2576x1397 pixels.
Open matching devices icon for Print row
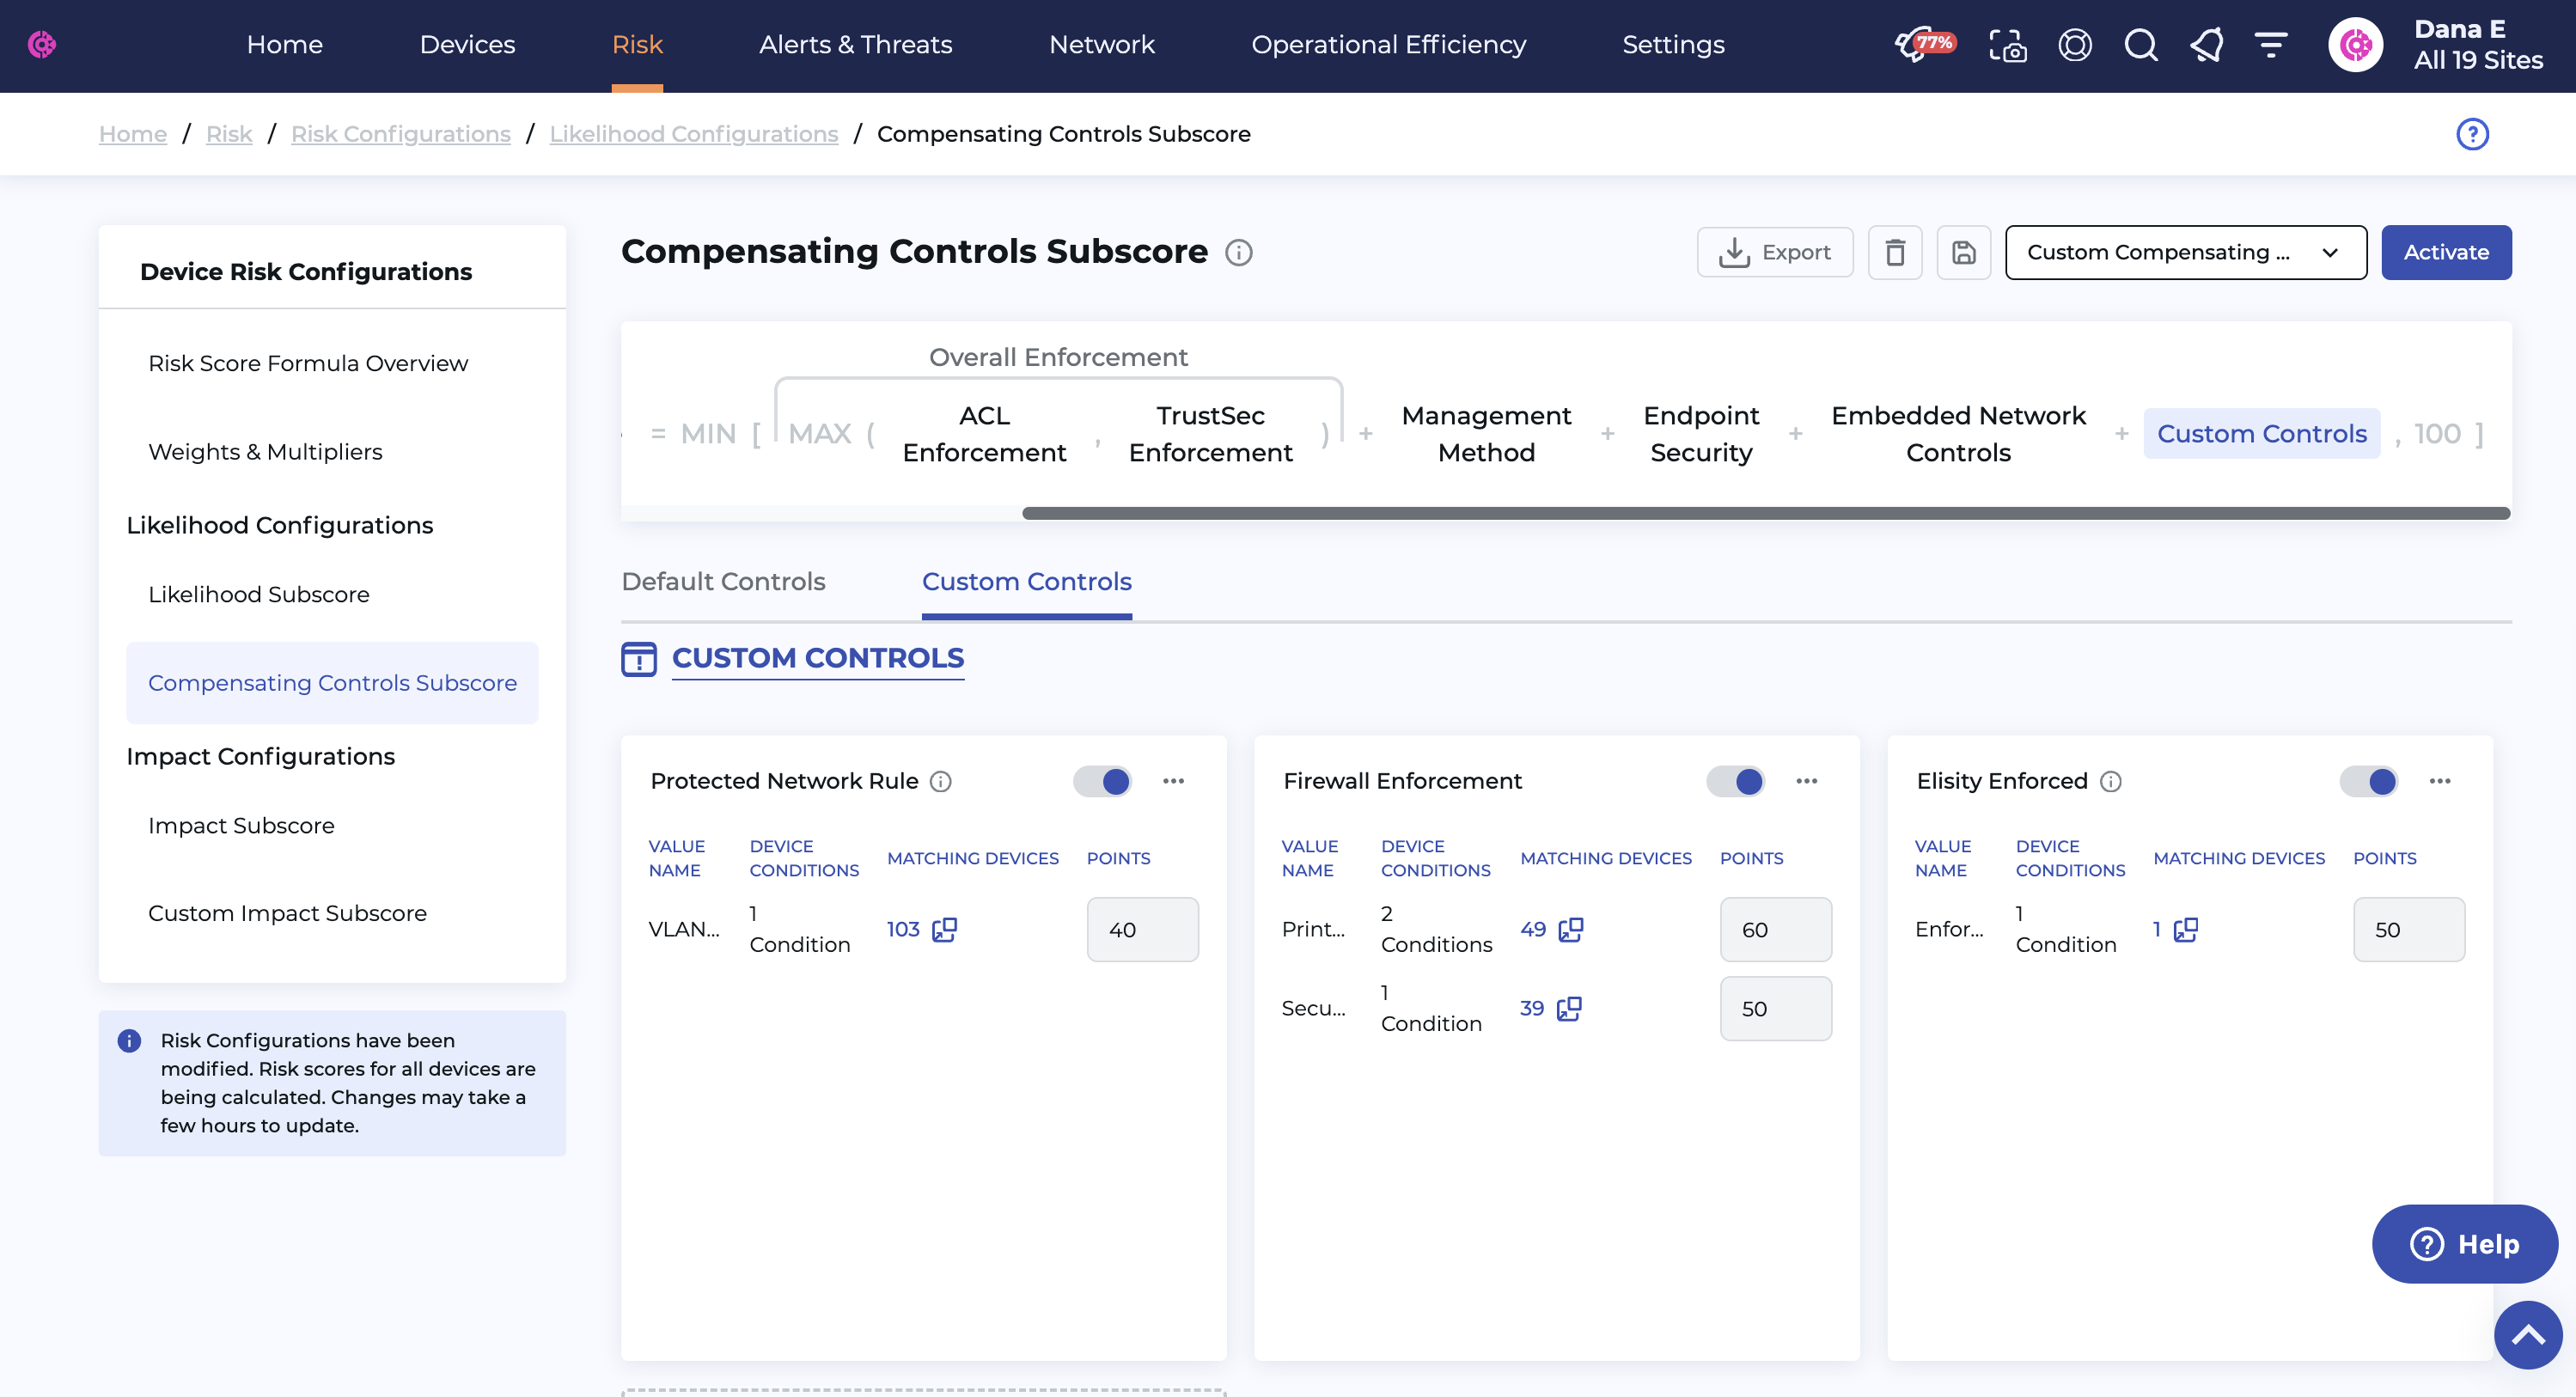[1571, 930]
